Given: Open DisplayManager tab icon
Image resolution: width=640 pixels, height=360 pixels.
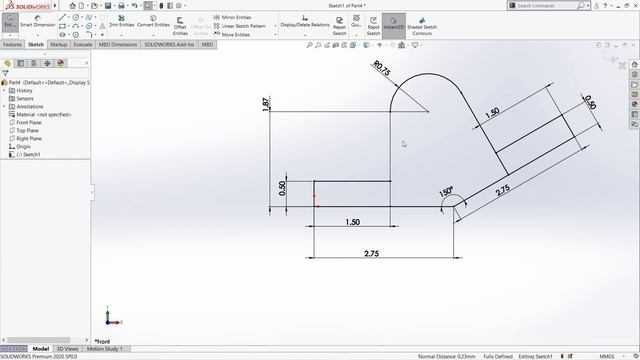Looking at the screenshot, I should 61,63.
